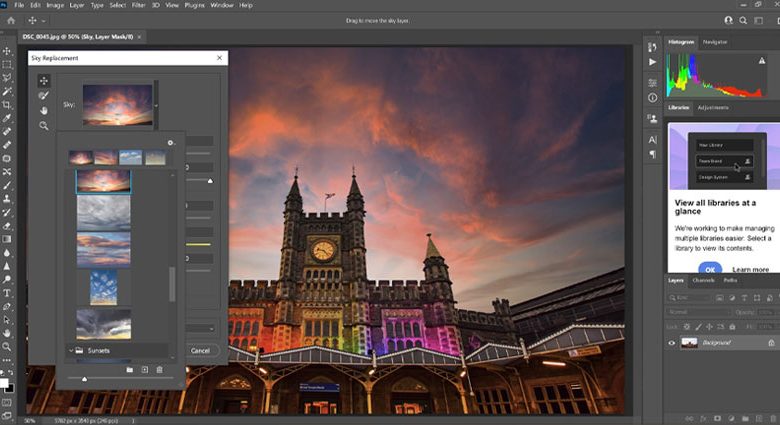Open the Normal blend mode dropdown
This screenshot has width=780, height=425.
point(699,312)
